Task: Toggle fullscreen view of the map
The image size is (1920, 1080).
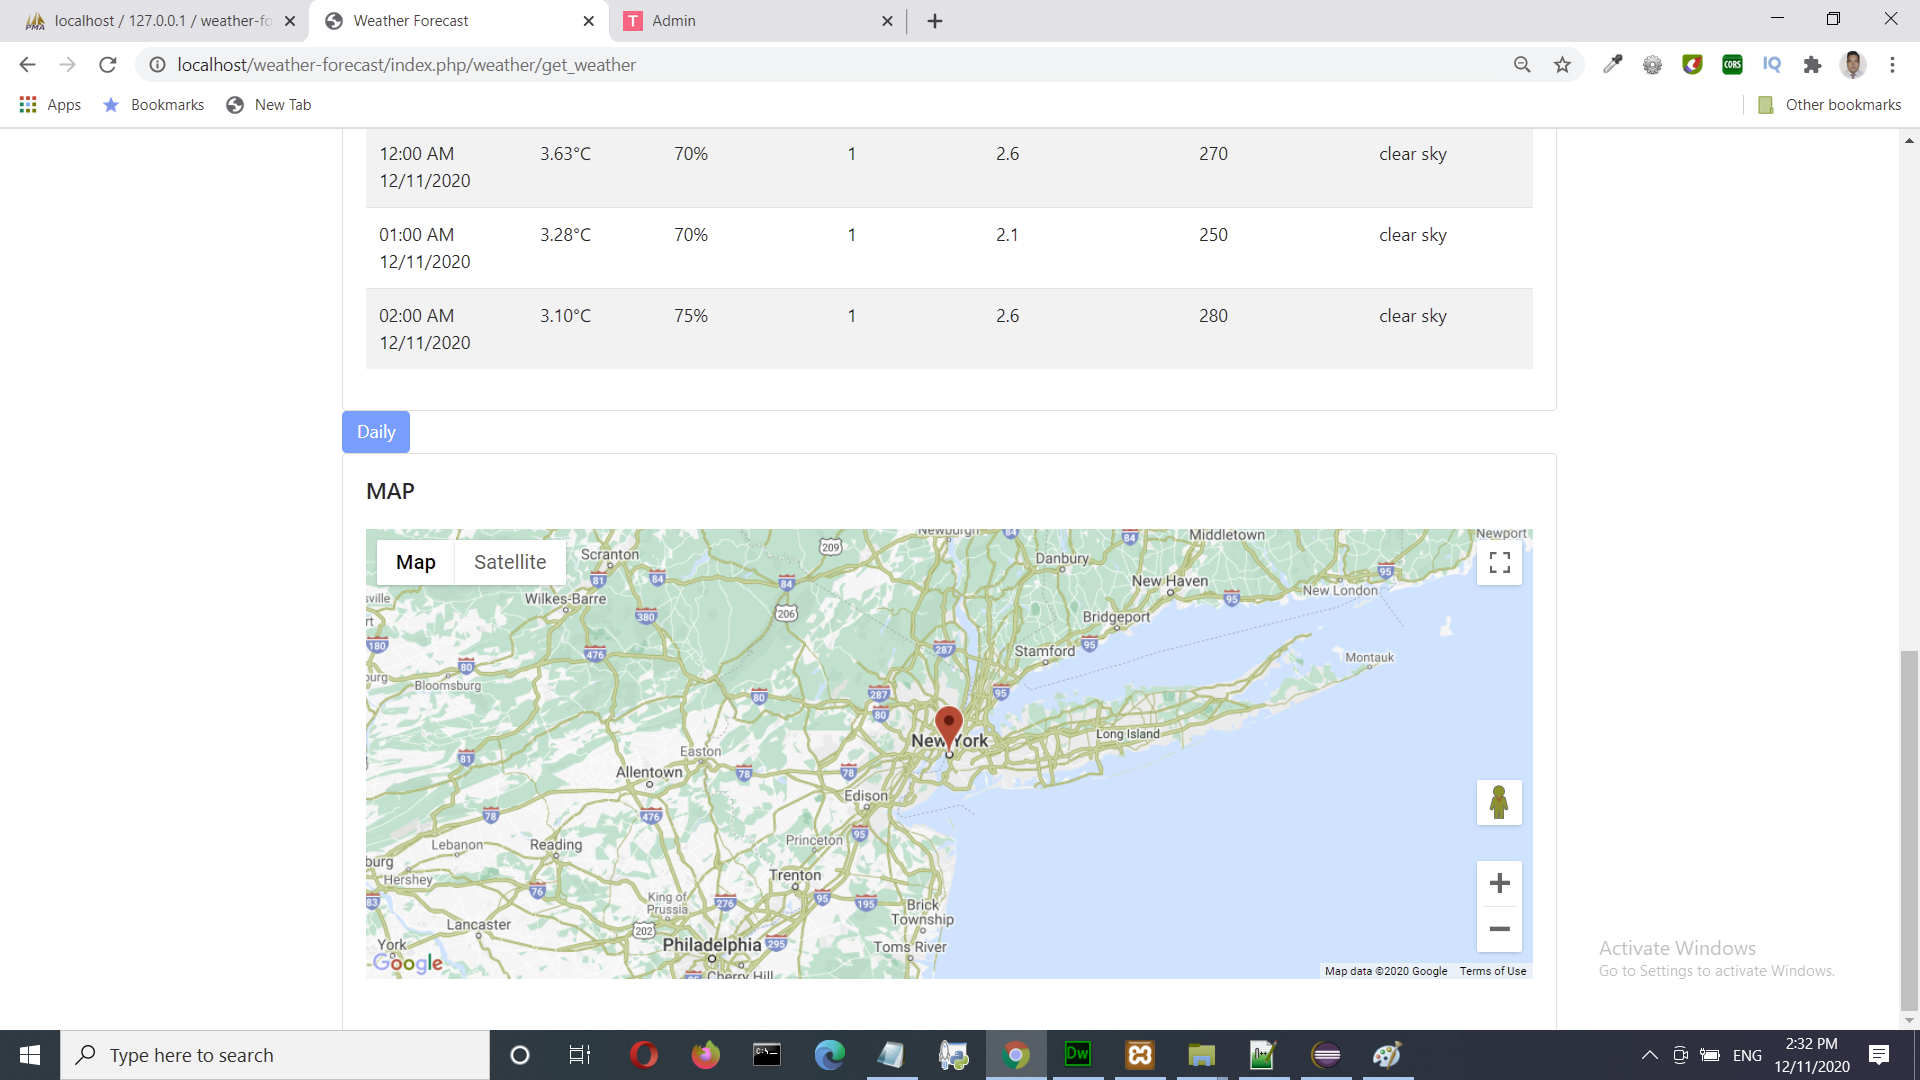Action: point(1499,562)
